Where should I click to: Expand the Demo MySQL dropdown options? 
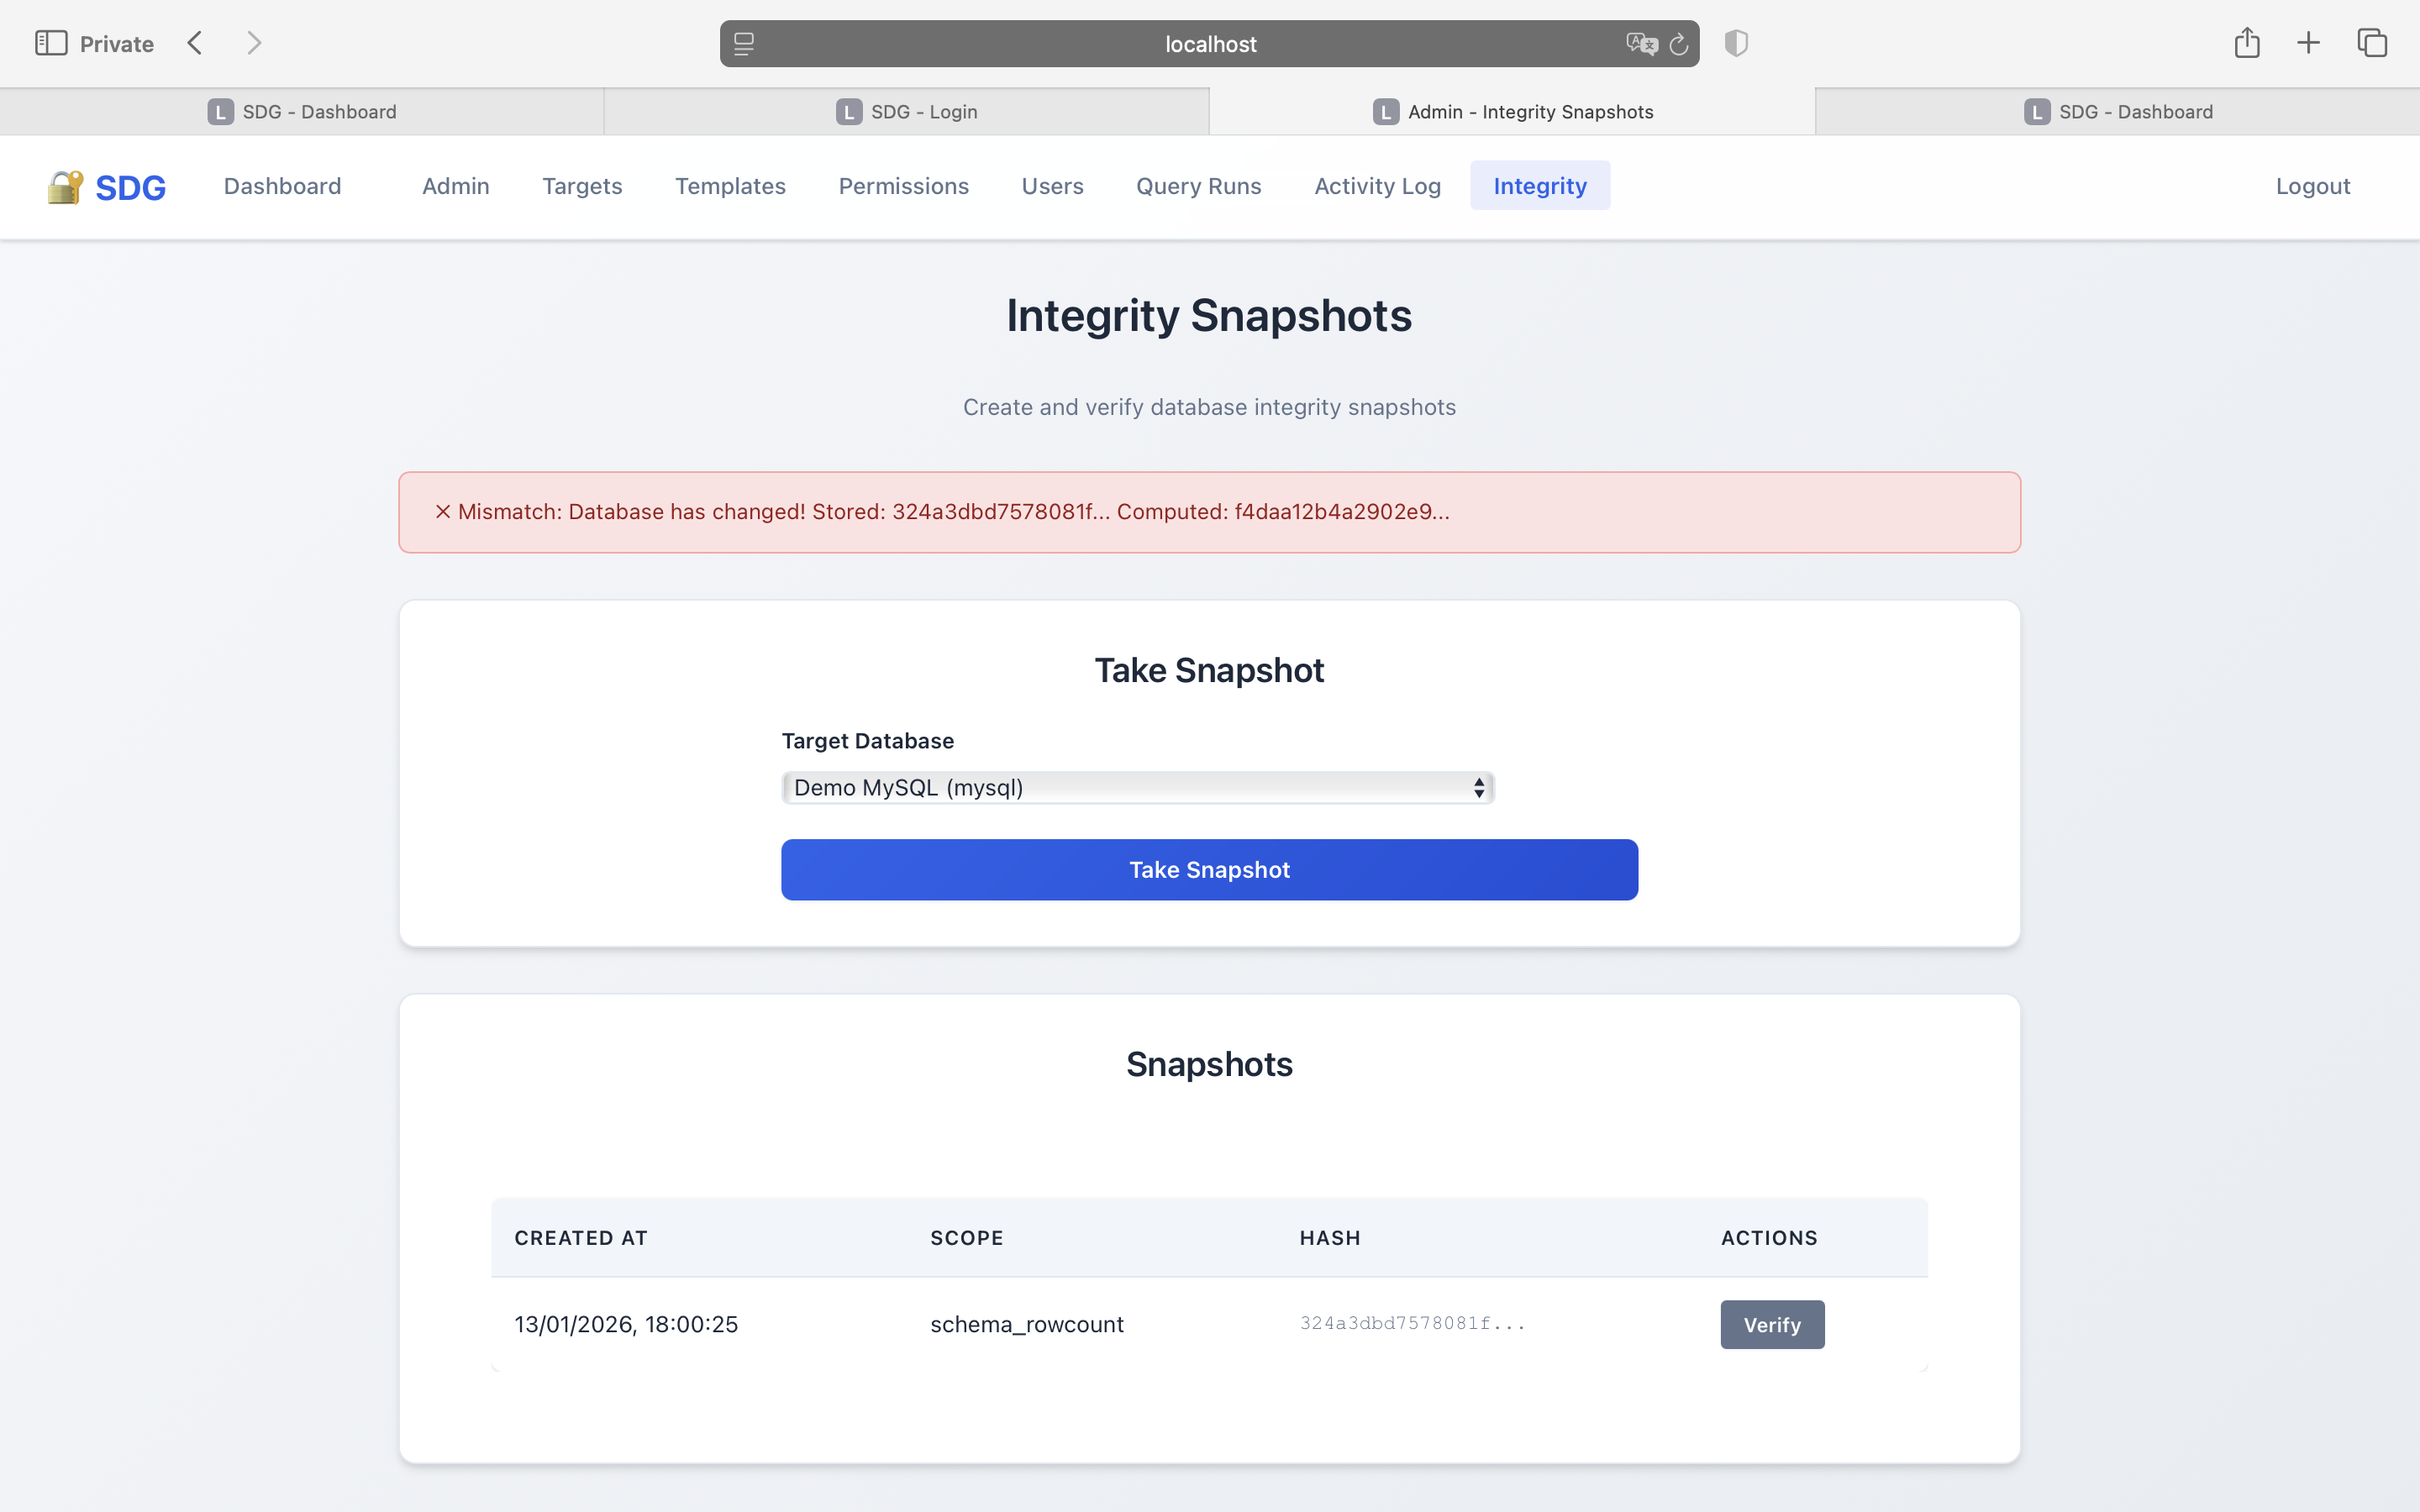[1137, 787]
